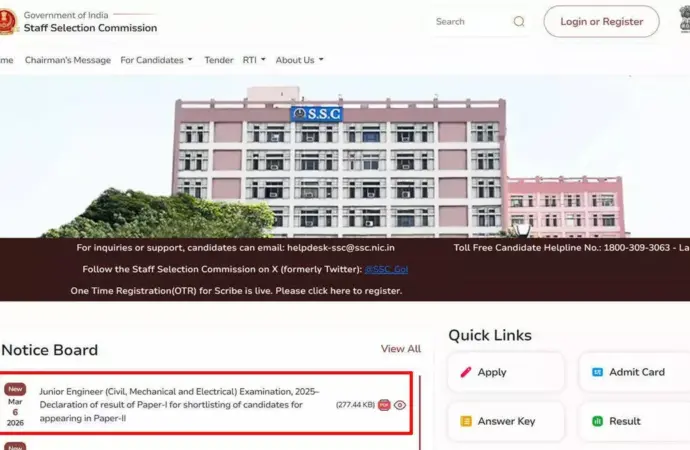Image resolution: width=690 pixels, height=450 pixels.
Task: Open the Result quick link
Action: 634,421
